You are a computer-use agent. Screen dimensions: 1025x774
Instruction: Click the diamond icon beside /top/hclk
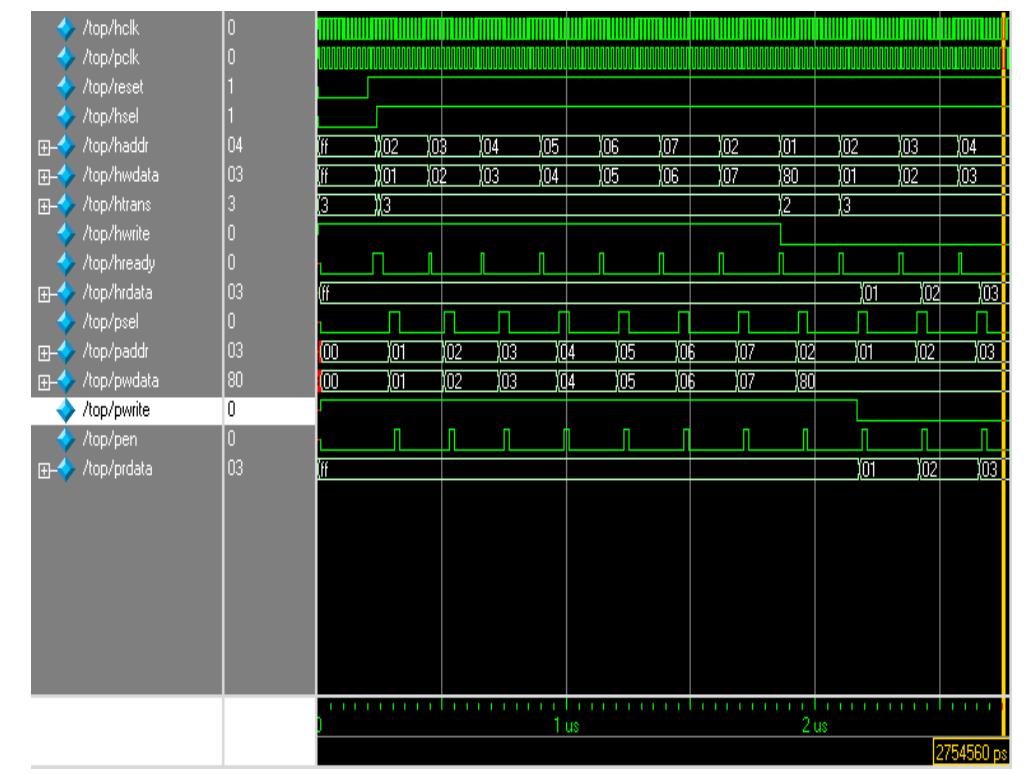click(66, 28)
